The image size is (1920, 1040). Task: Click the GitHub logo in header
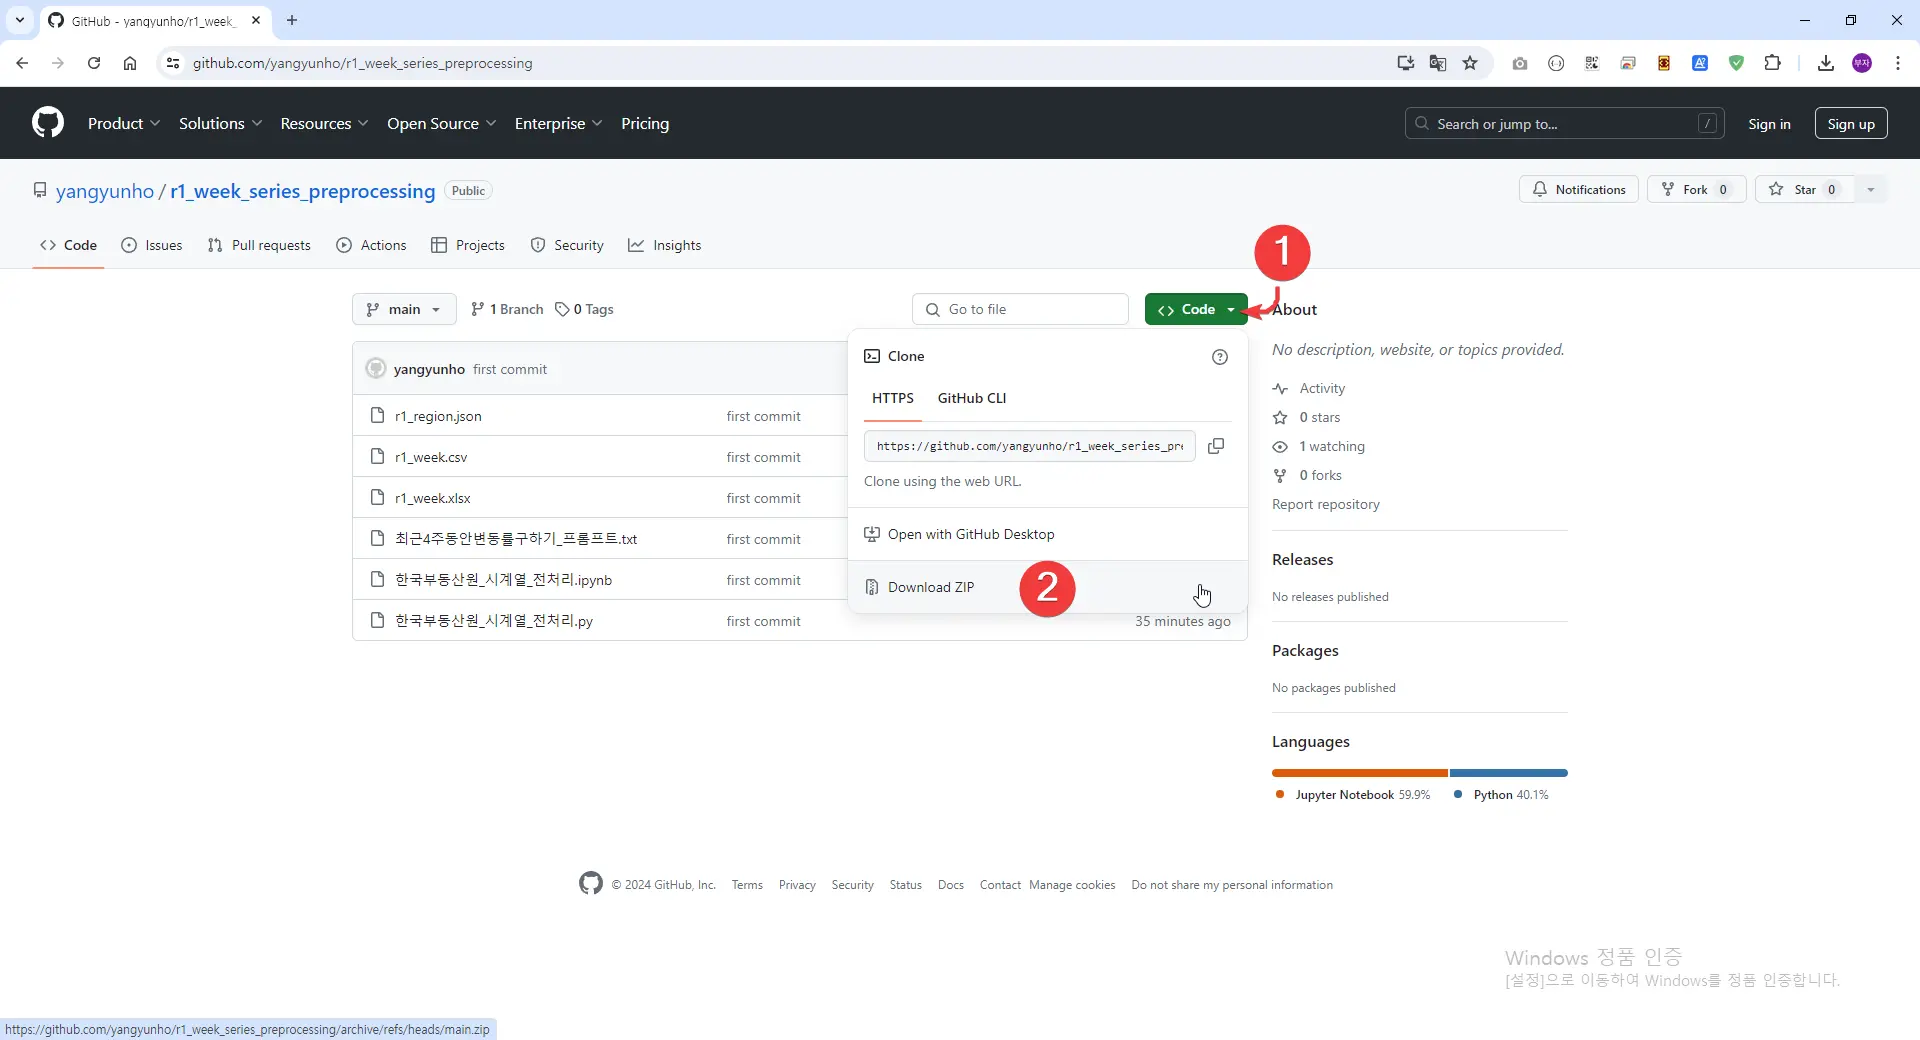[48, 123]
